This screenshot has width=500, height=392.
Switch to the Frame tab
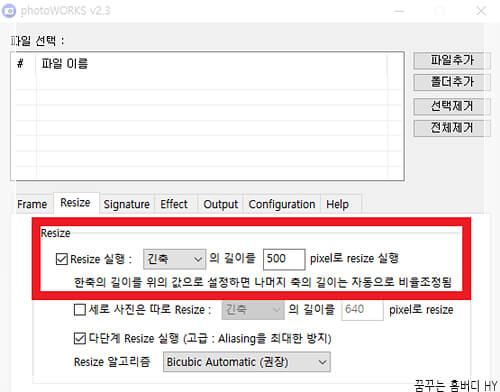(32, 204)
